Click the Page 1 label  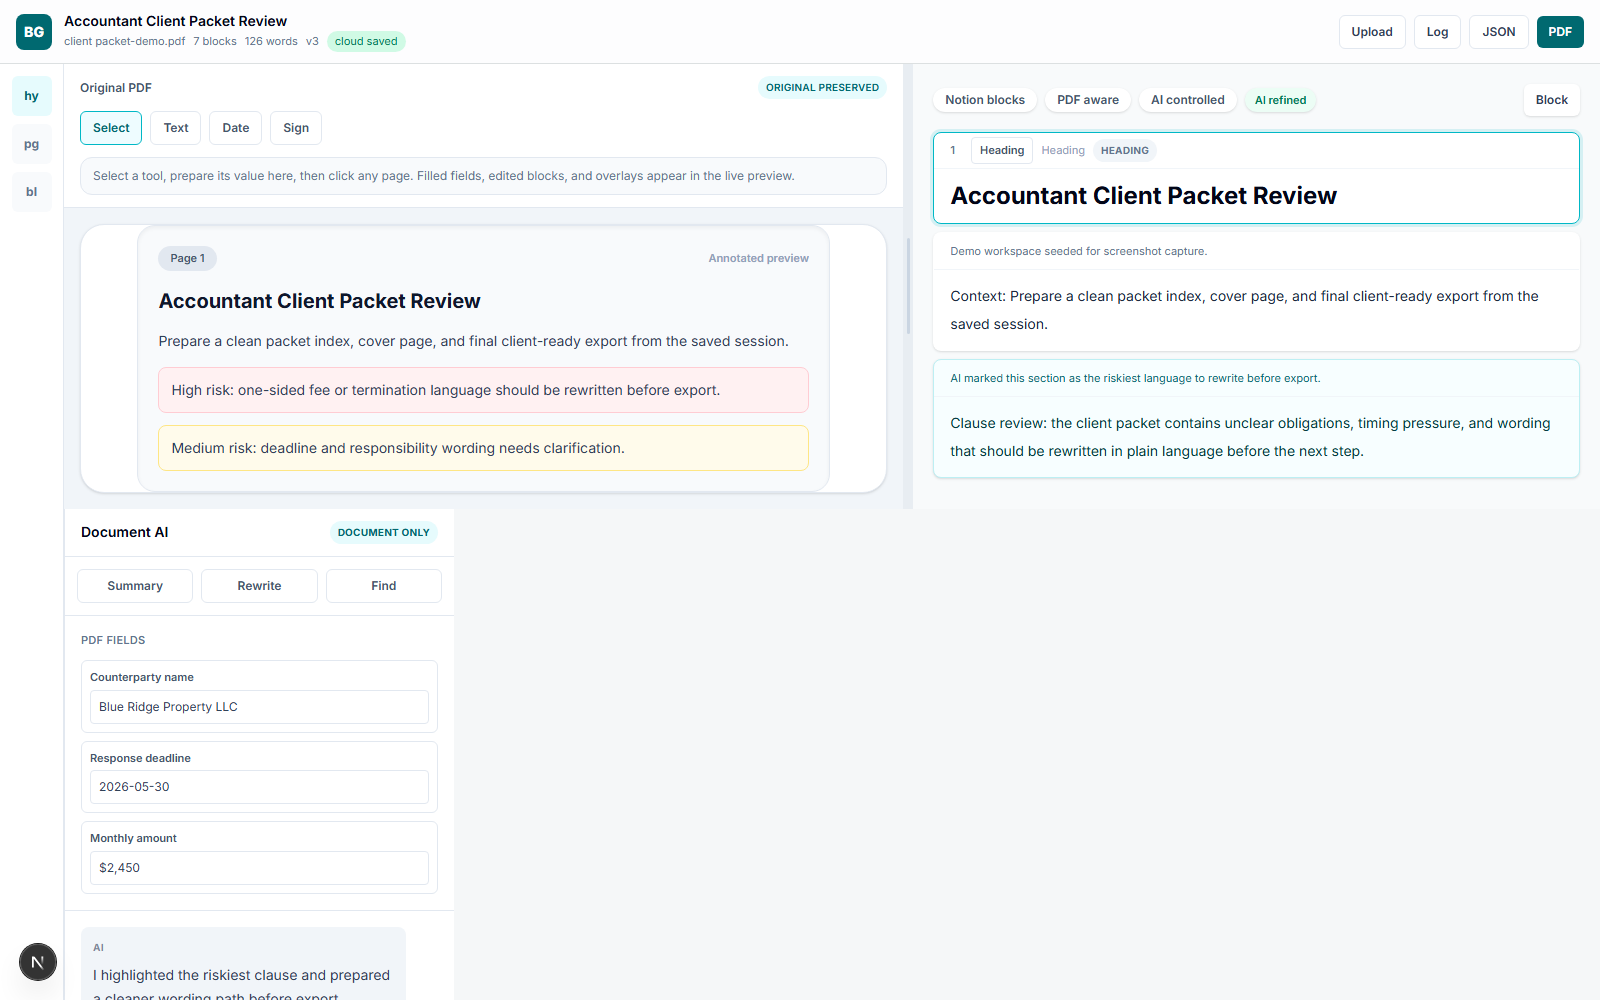coord(187,258)
